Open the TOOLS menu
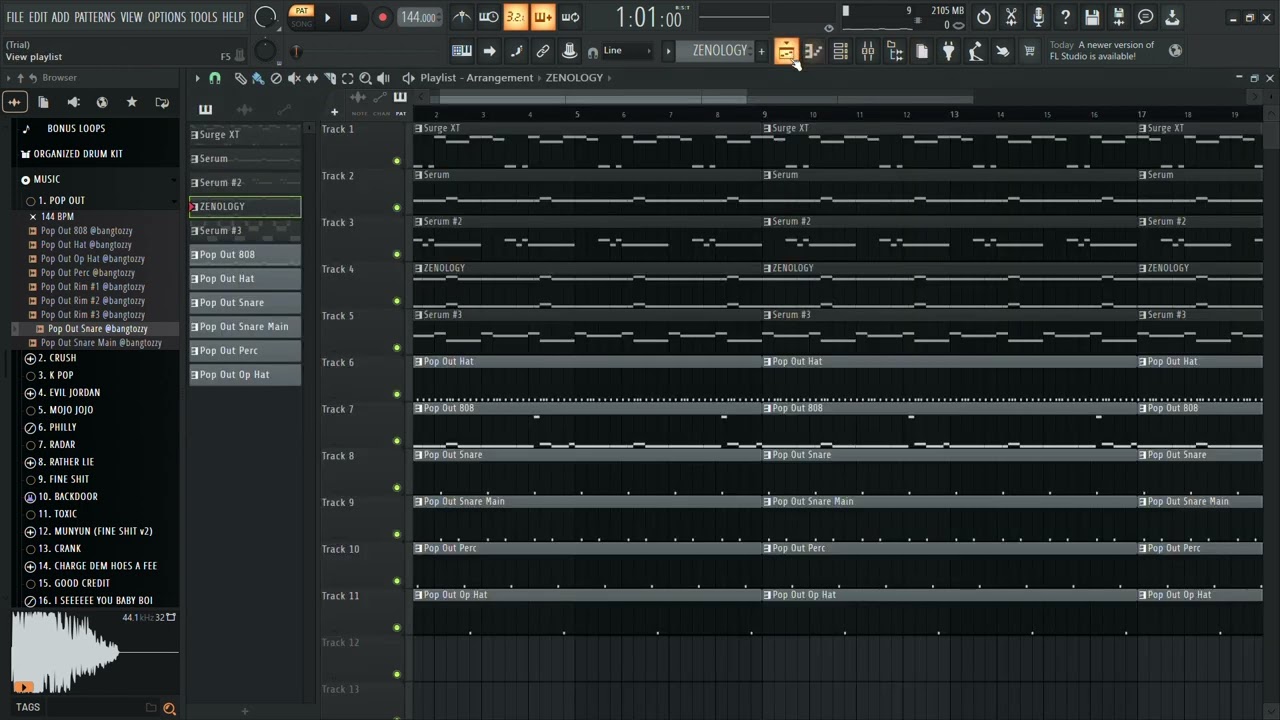This screenshot has width=1280, height=720. pos(203,17)
